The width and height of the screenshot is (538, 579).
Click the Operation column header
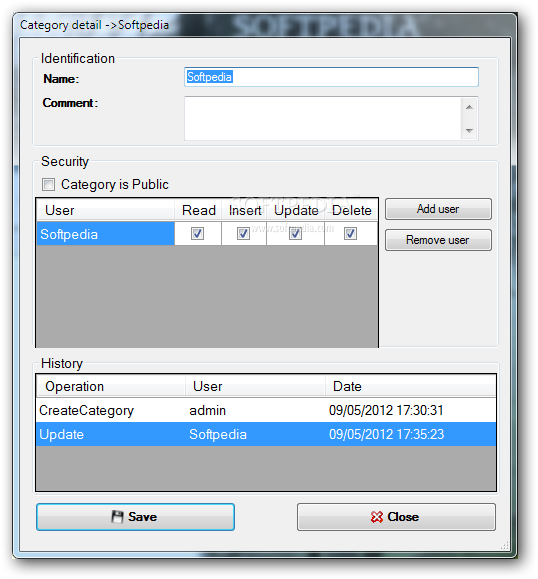point(111,386)
